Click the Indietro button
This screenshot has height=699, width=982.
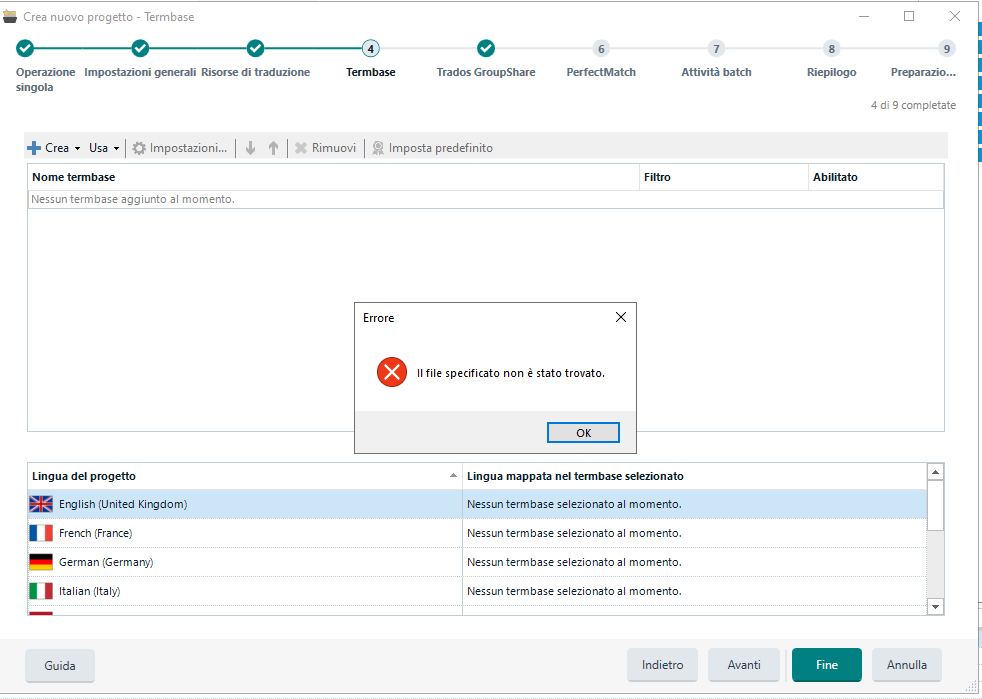tap(663, 665)
